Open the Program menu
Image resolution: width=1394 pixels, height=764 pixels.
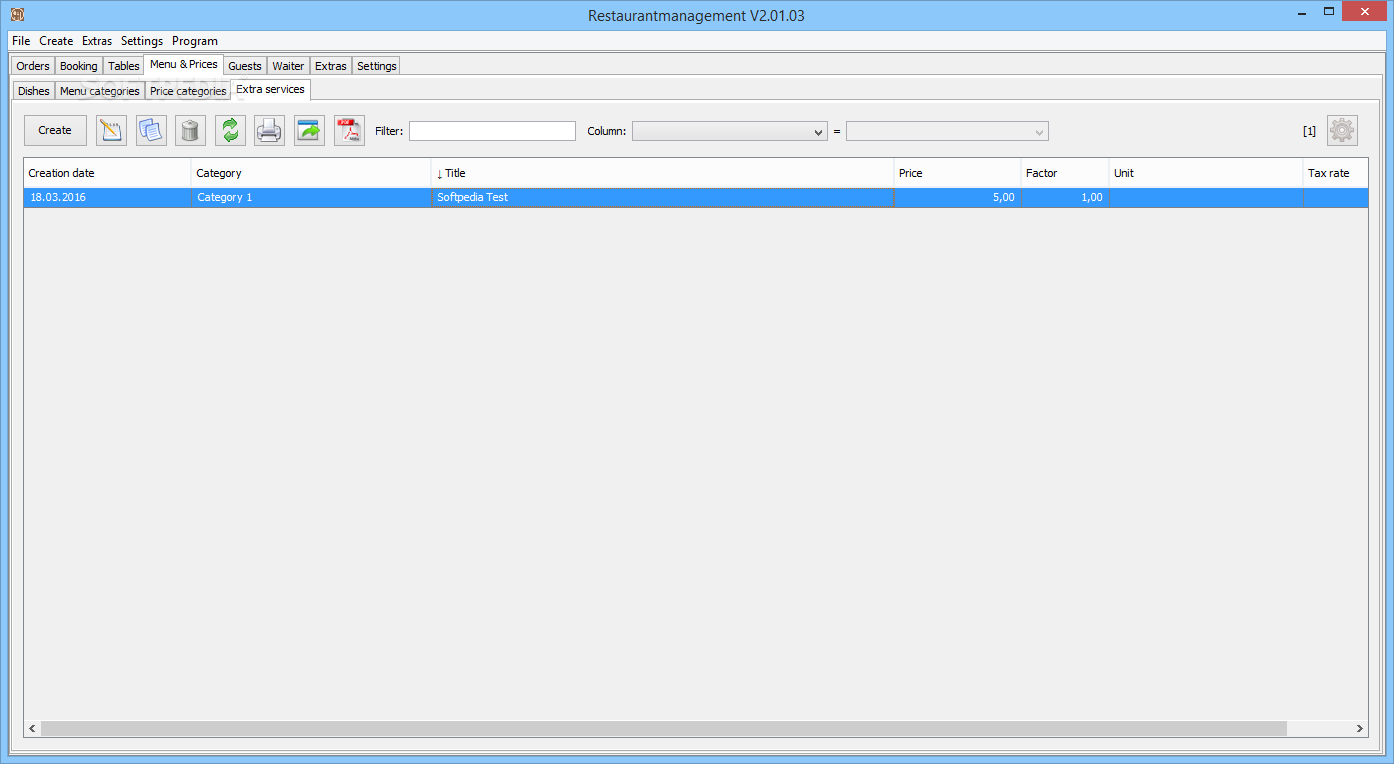coord(195,41)
